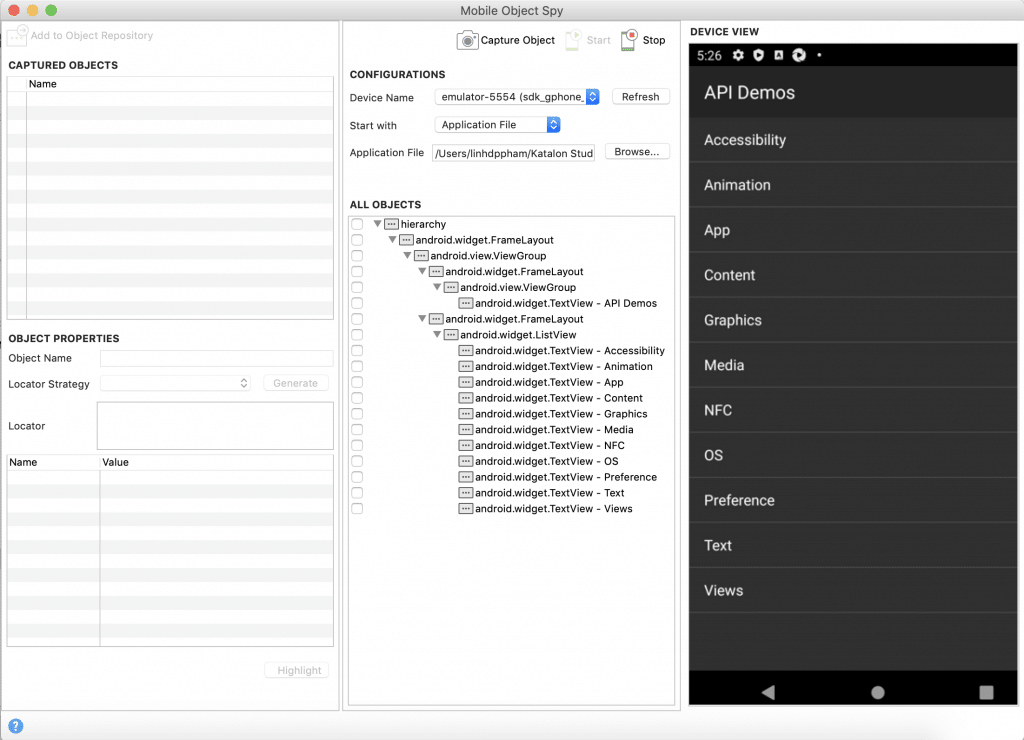The height and width of the screenshot is (740, 1024).
Task: Open the Start with Application File dropdown
Action: [497, 125]
